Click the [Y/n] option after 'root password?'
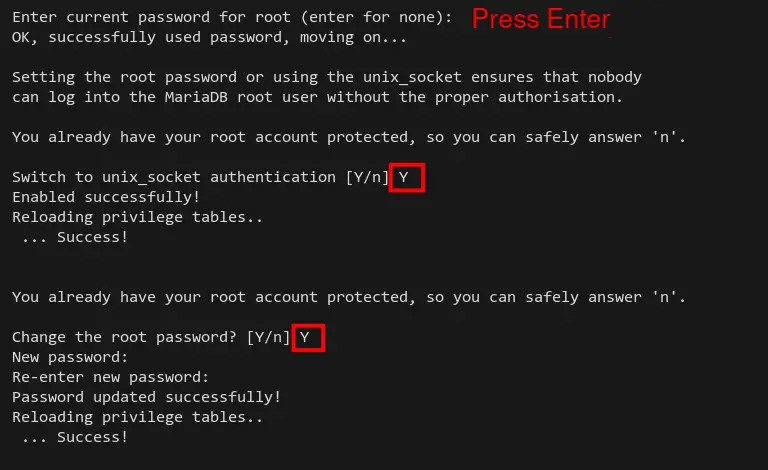 tap(268, 337)
